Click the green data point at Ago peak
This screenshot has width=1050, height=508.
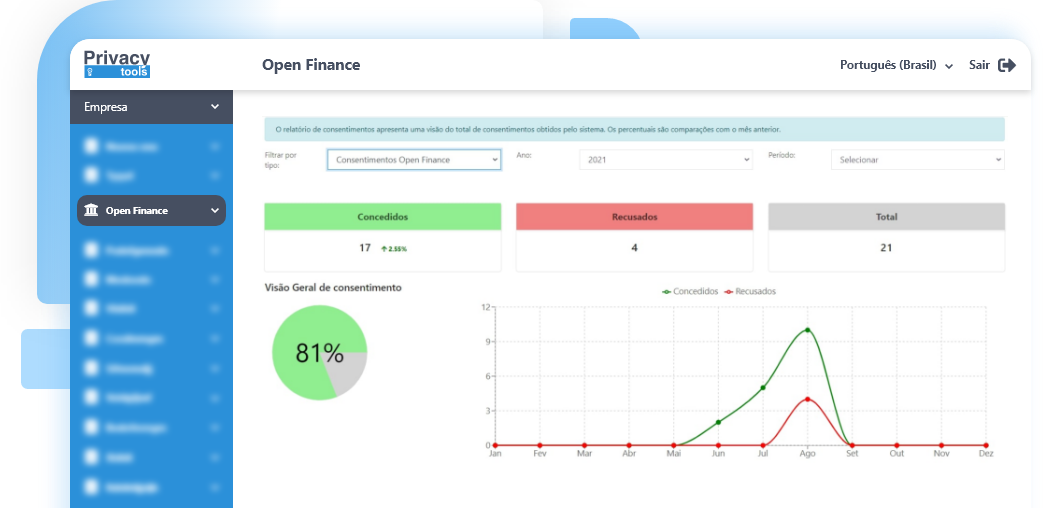point(808,330)
